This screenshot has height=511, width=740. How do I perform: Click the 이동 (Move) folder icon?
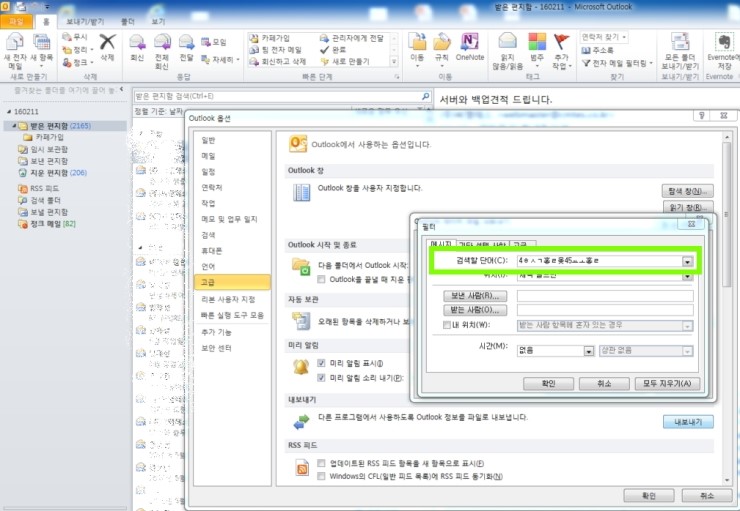coord(418,42)
